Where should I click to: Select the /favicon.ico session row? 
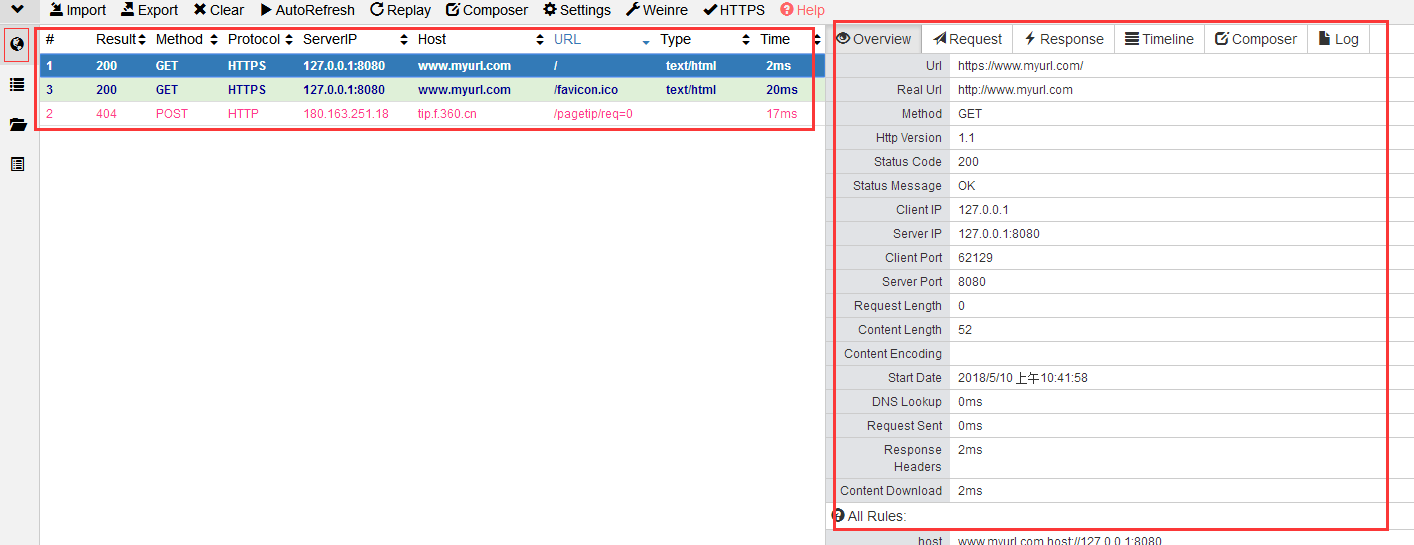coord(433,89)
